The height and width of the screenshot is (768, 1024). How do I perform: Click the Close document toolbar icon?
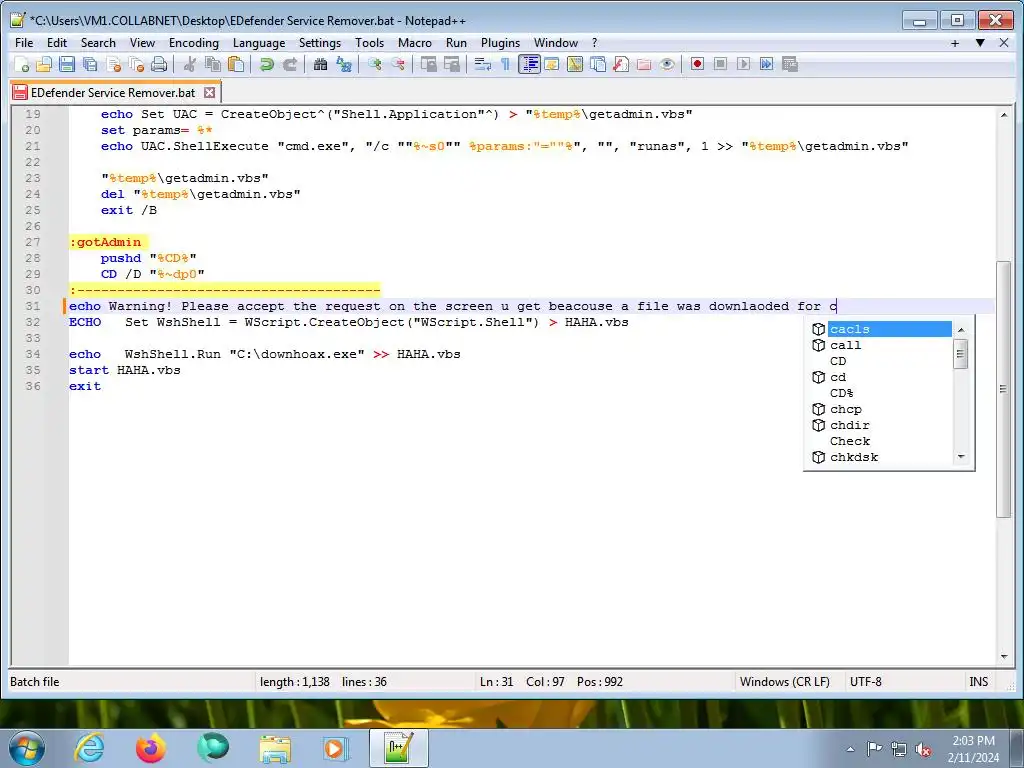pyautogui.click(x=113, y=64)
